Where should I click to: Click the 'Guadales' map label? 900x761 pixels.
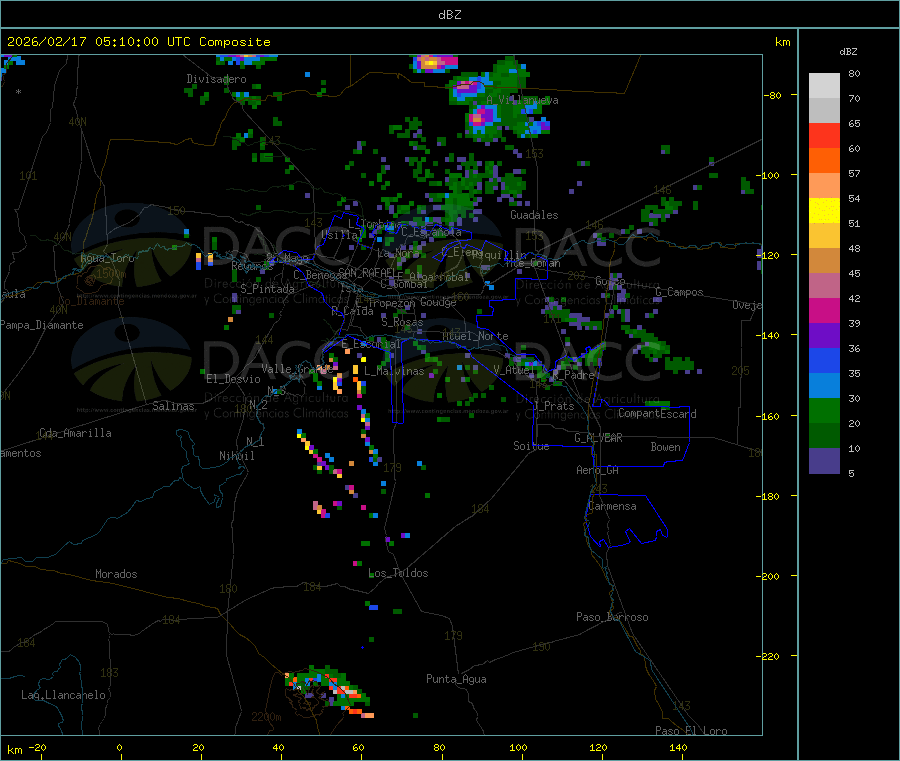(534, 215)
